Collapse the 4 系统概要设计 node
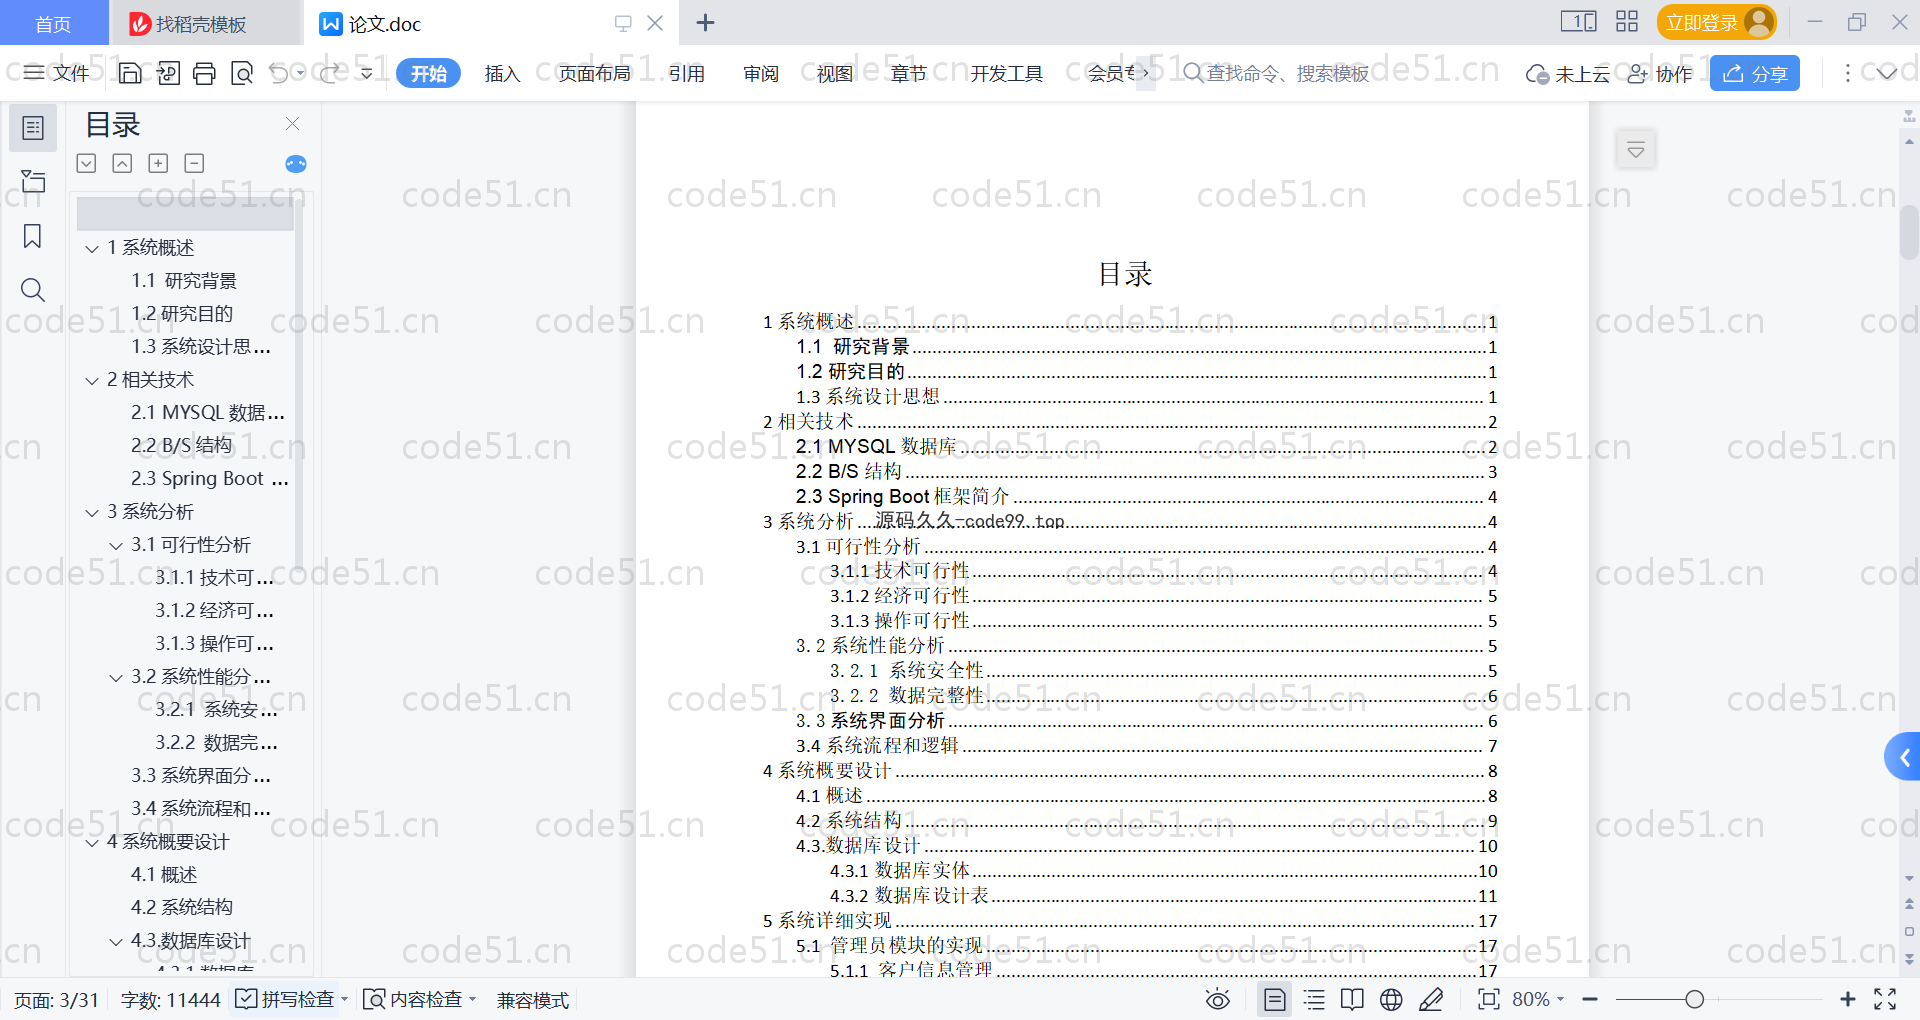This screenshot has width=1920, height=1020. [x=92, y=842]
